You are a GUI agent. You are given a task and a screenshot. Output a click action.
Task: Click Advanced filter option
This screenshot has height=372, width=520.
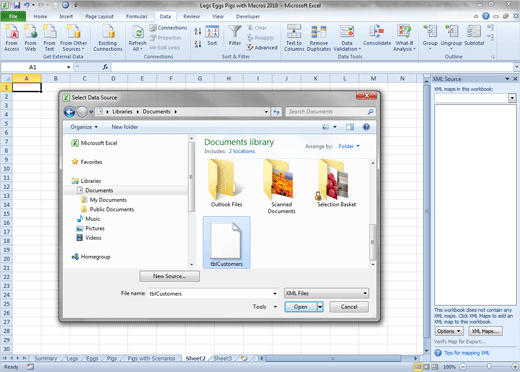[262, 48]
